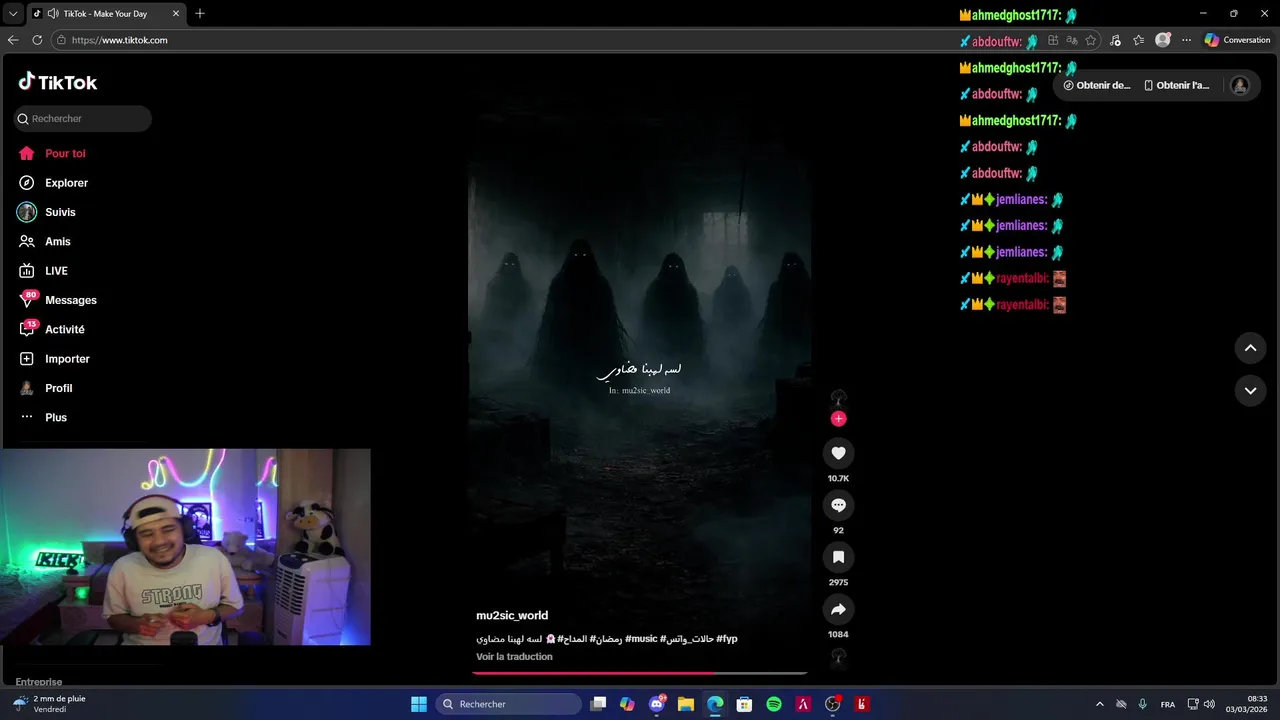This screenshot has height=720, width=1280.
Task: Open Spotify from the taskbar
Action: coord(774,704)
